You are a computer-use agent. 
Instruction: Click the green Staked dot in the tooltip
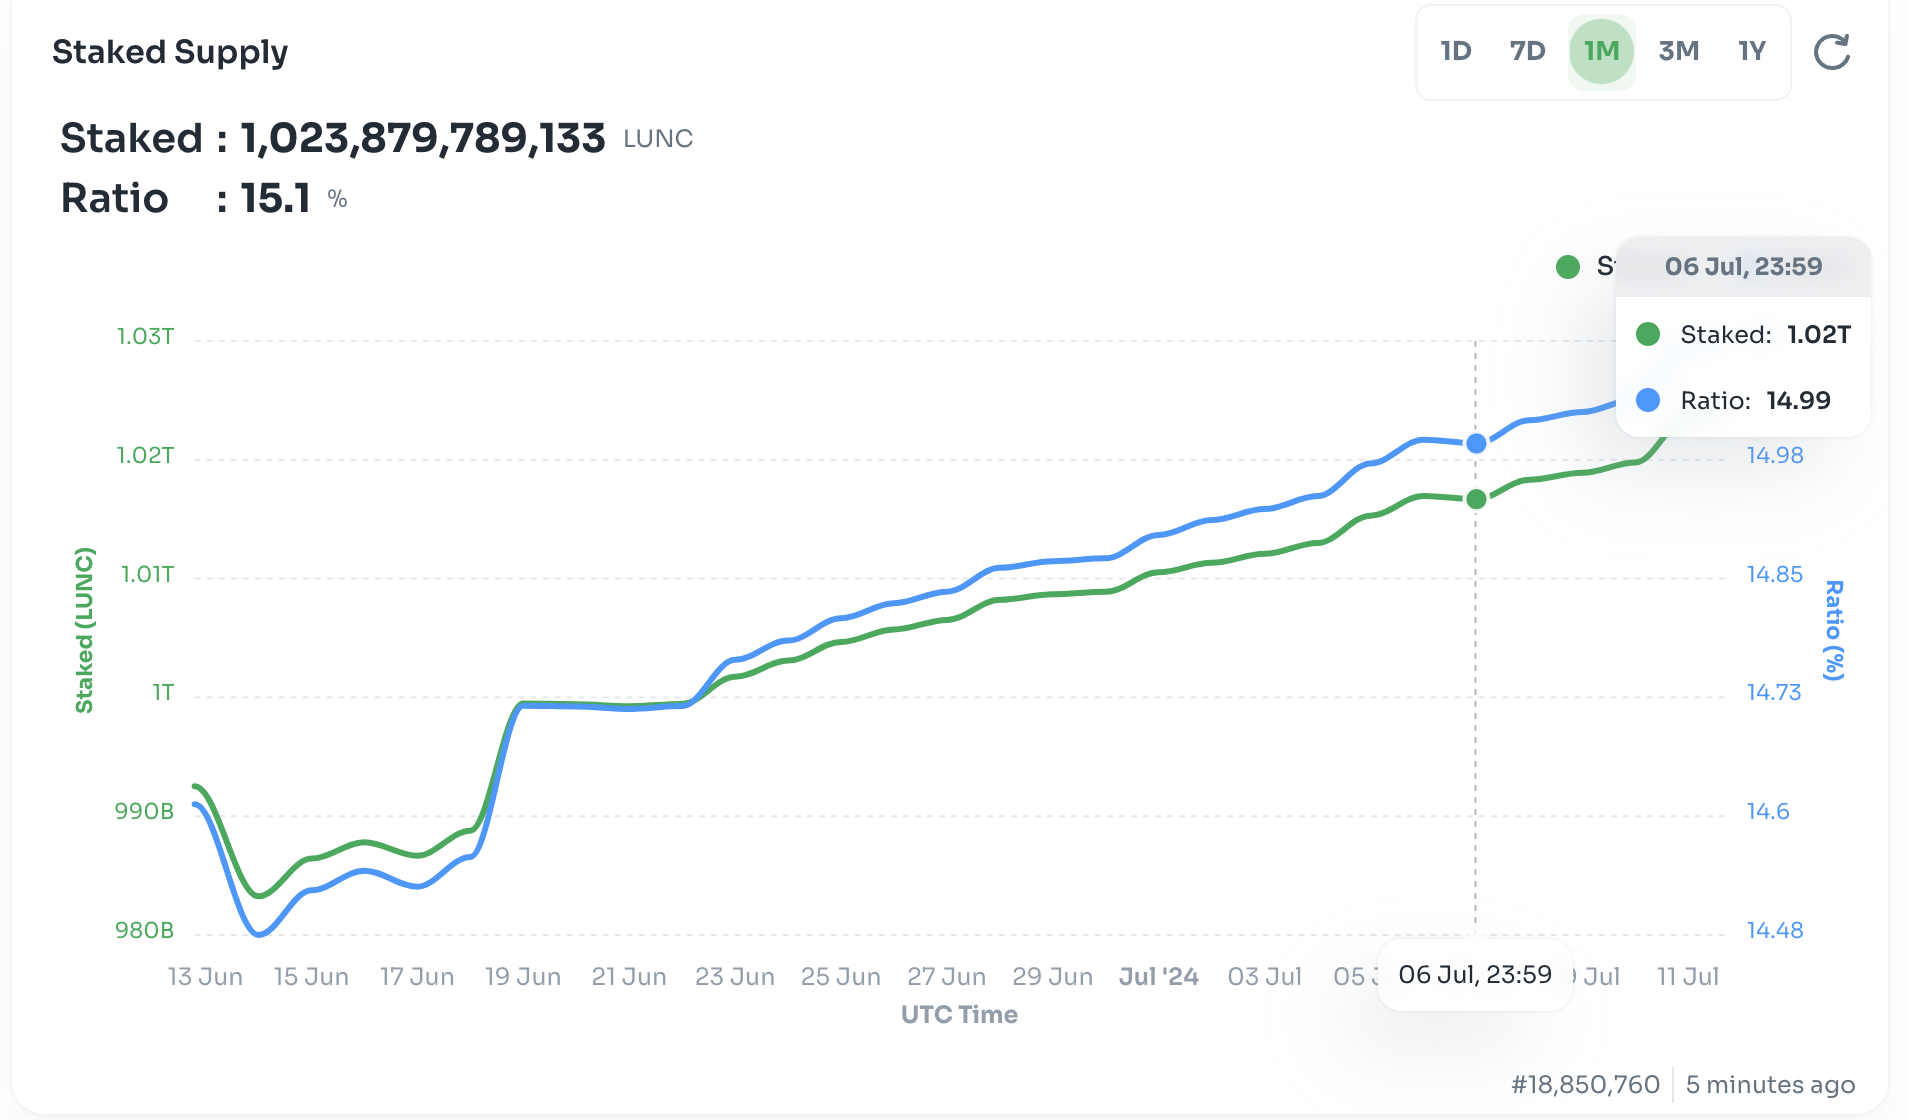1648,334
